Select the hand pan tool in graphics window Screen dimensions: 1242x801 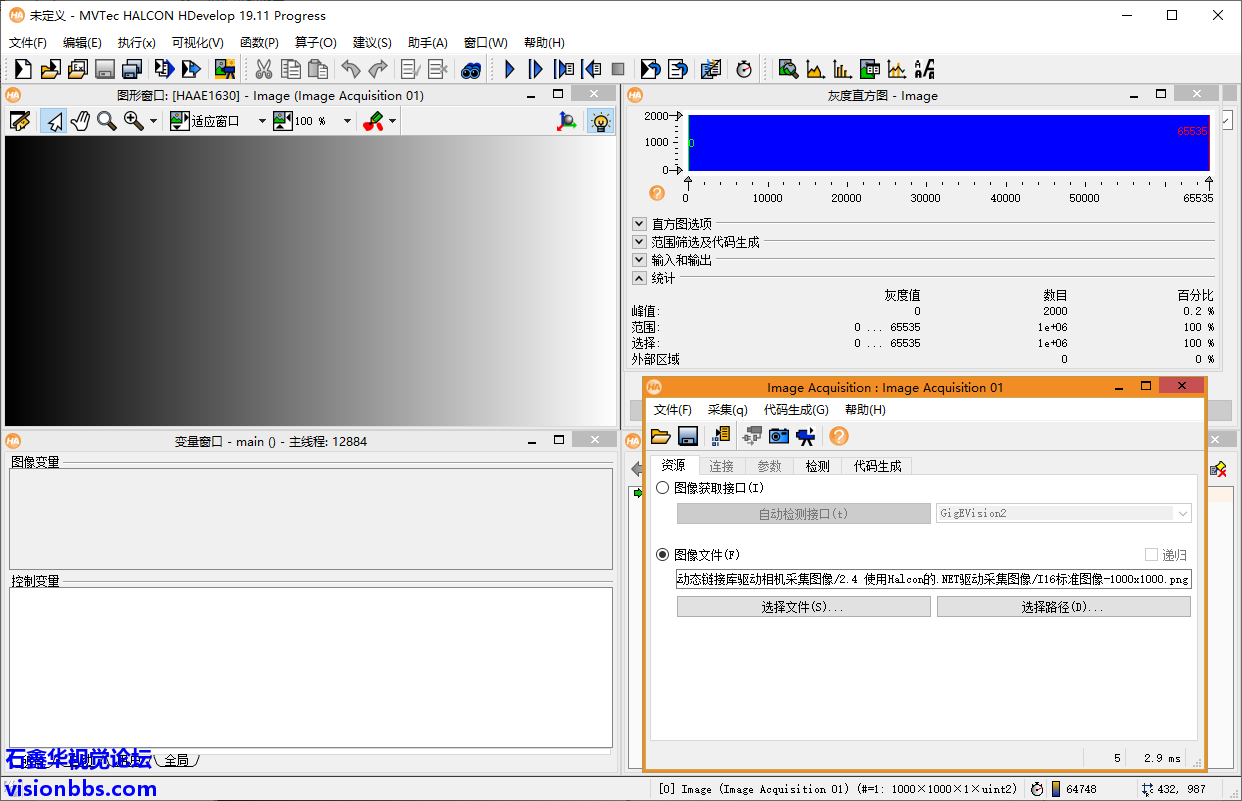click(x=80, y=121)
